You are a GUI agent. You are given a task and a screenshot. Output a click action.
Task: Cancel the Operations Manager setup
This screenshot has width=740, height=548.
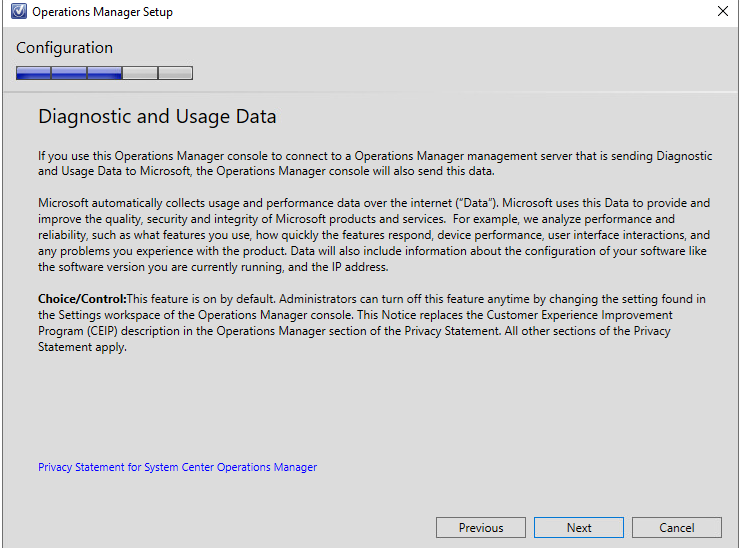click(676, 527)
